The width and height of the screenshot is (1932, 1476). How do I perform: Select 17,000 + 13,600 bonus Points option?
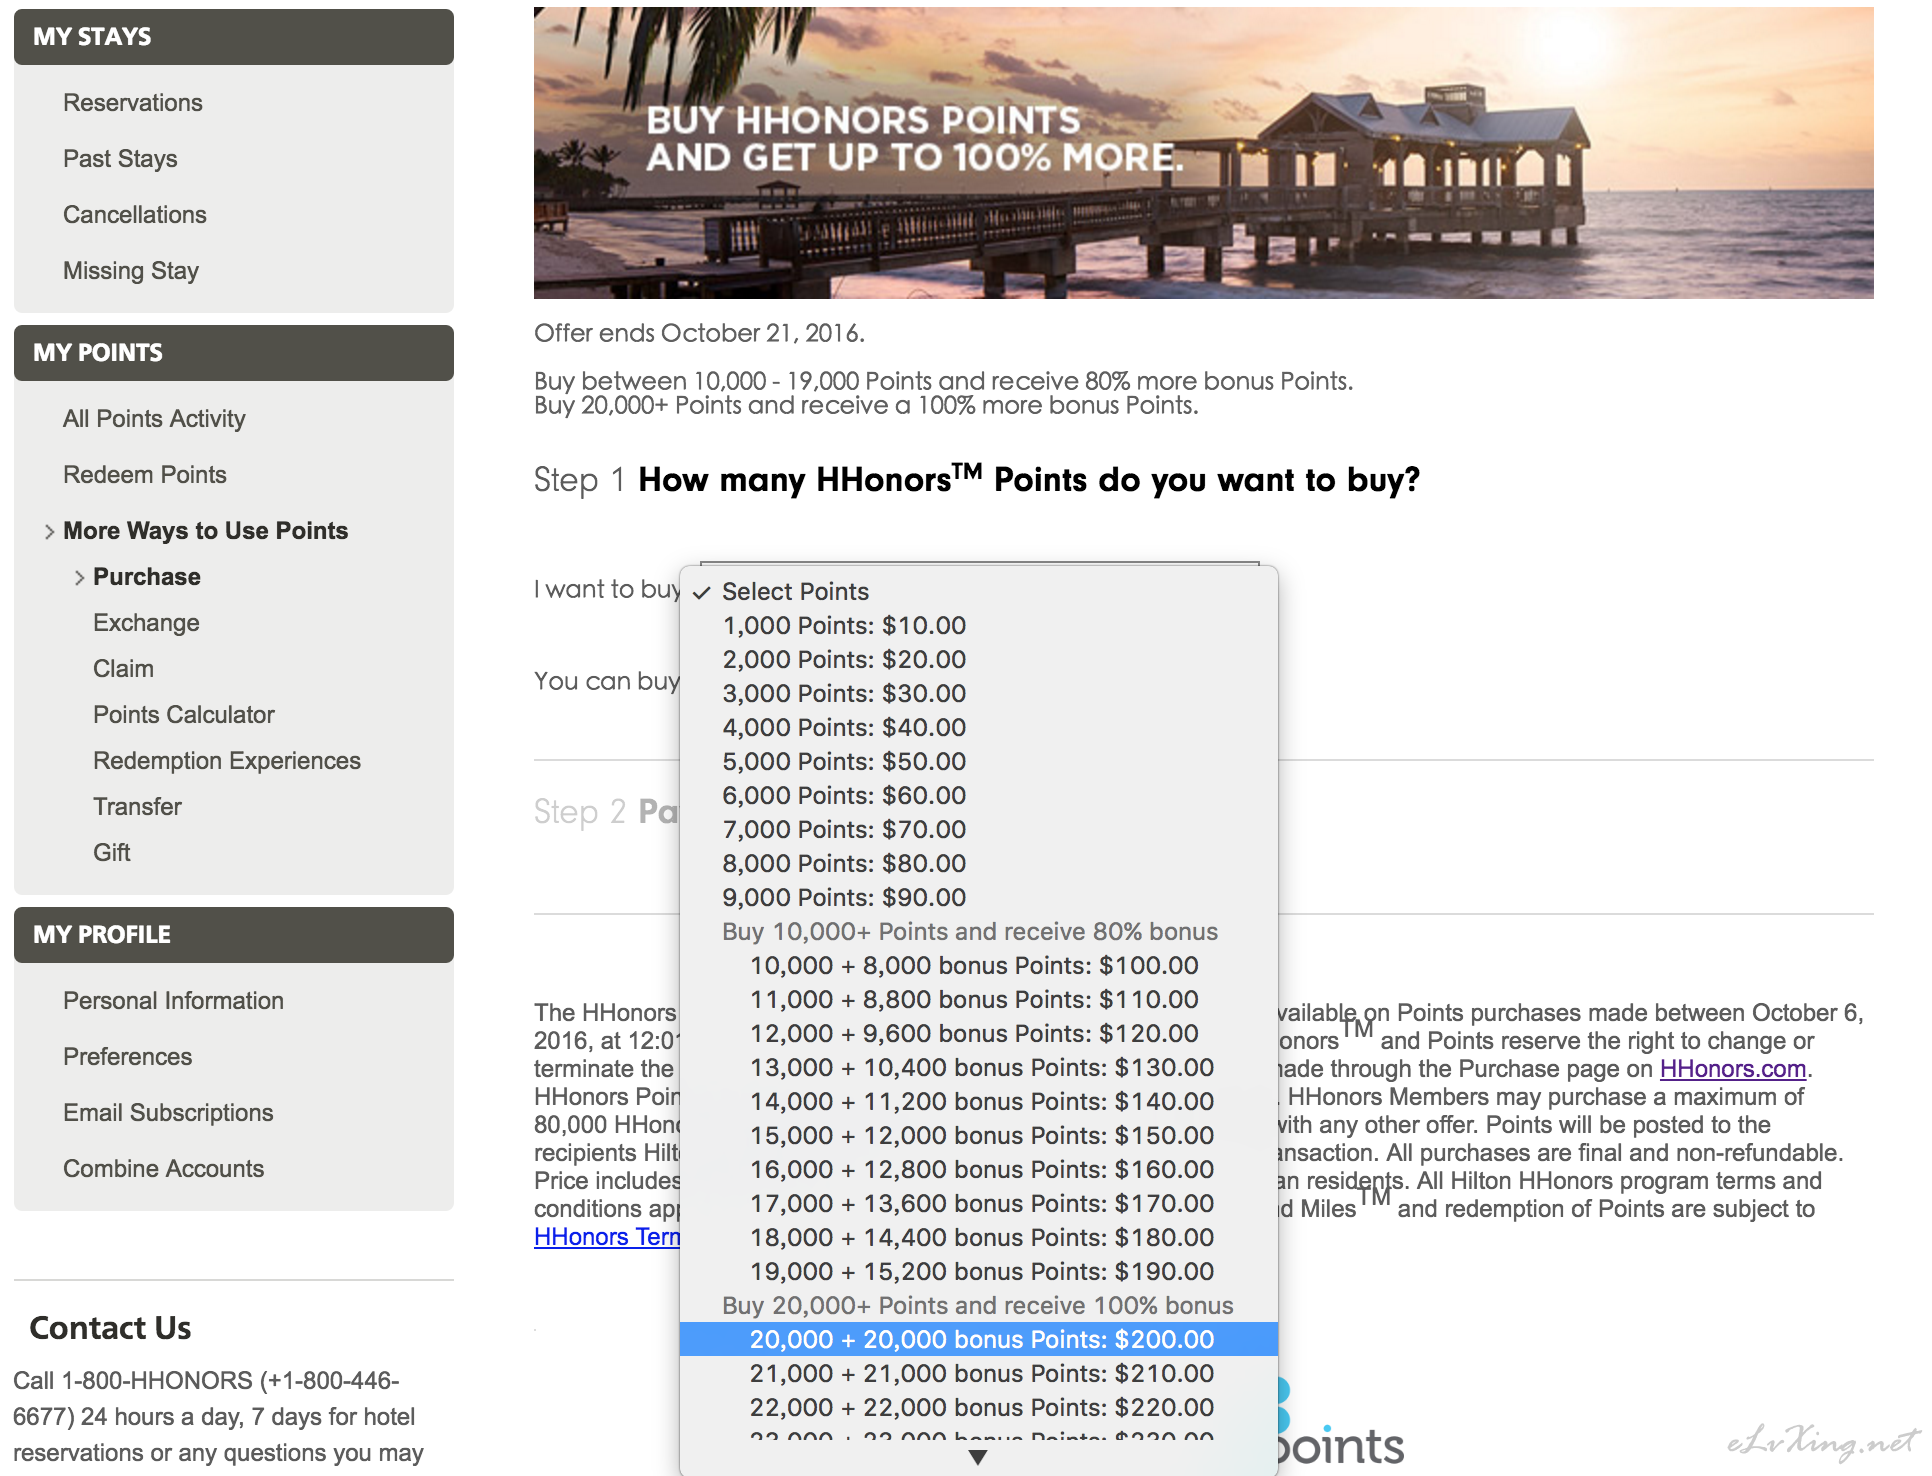[x=979, y=1204]
